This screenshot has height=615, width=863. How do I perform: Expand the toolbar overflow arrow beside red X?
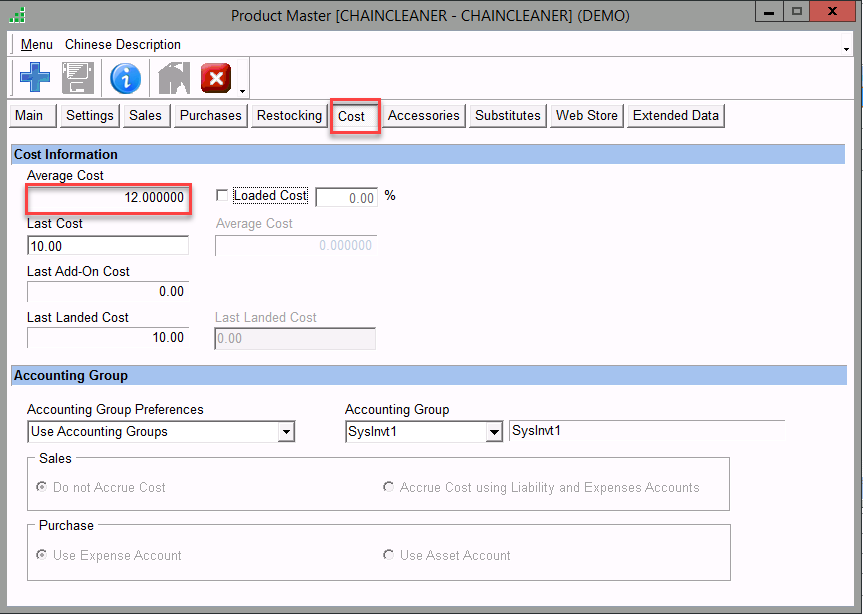tap(243, 90)
